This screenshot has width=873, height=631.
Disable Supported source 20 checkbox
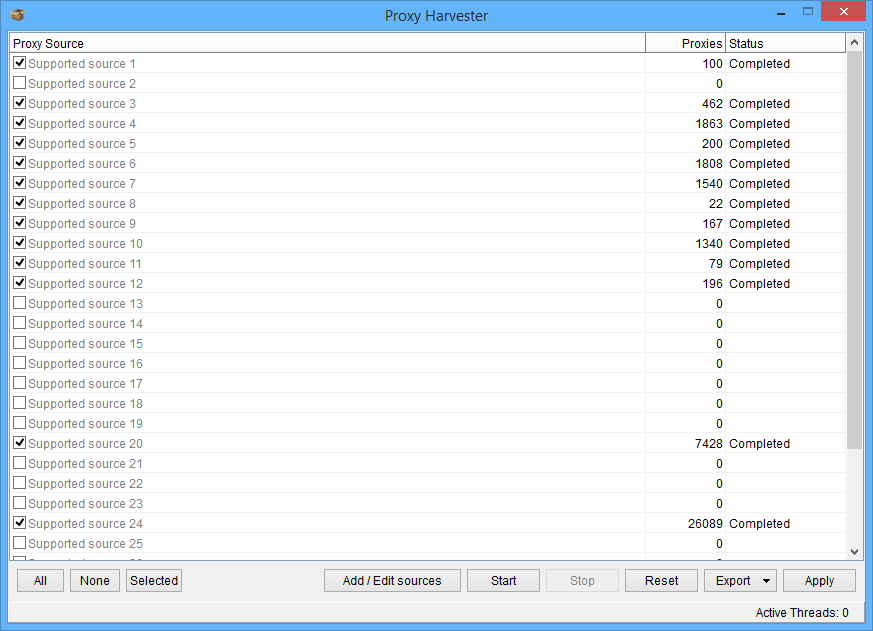(x=19, y=443)
